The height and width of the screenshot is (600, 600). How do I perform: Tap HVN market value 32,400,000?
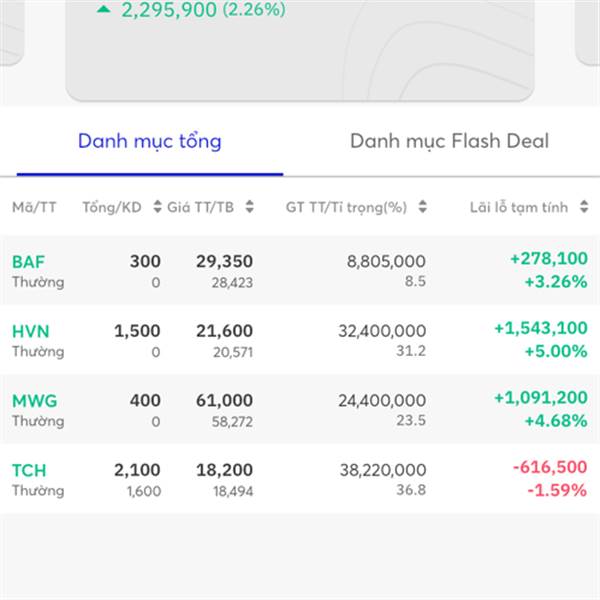point(382,331)
